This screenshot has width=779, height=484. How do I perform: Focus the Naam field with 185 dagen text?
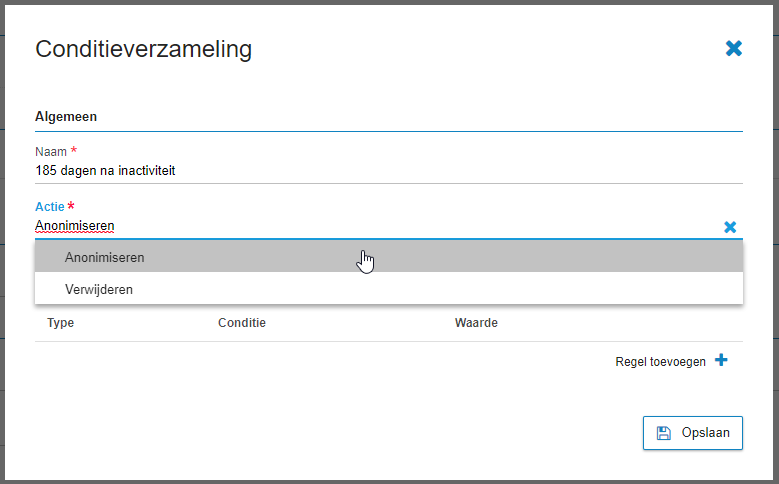click(x=389, y=170)
